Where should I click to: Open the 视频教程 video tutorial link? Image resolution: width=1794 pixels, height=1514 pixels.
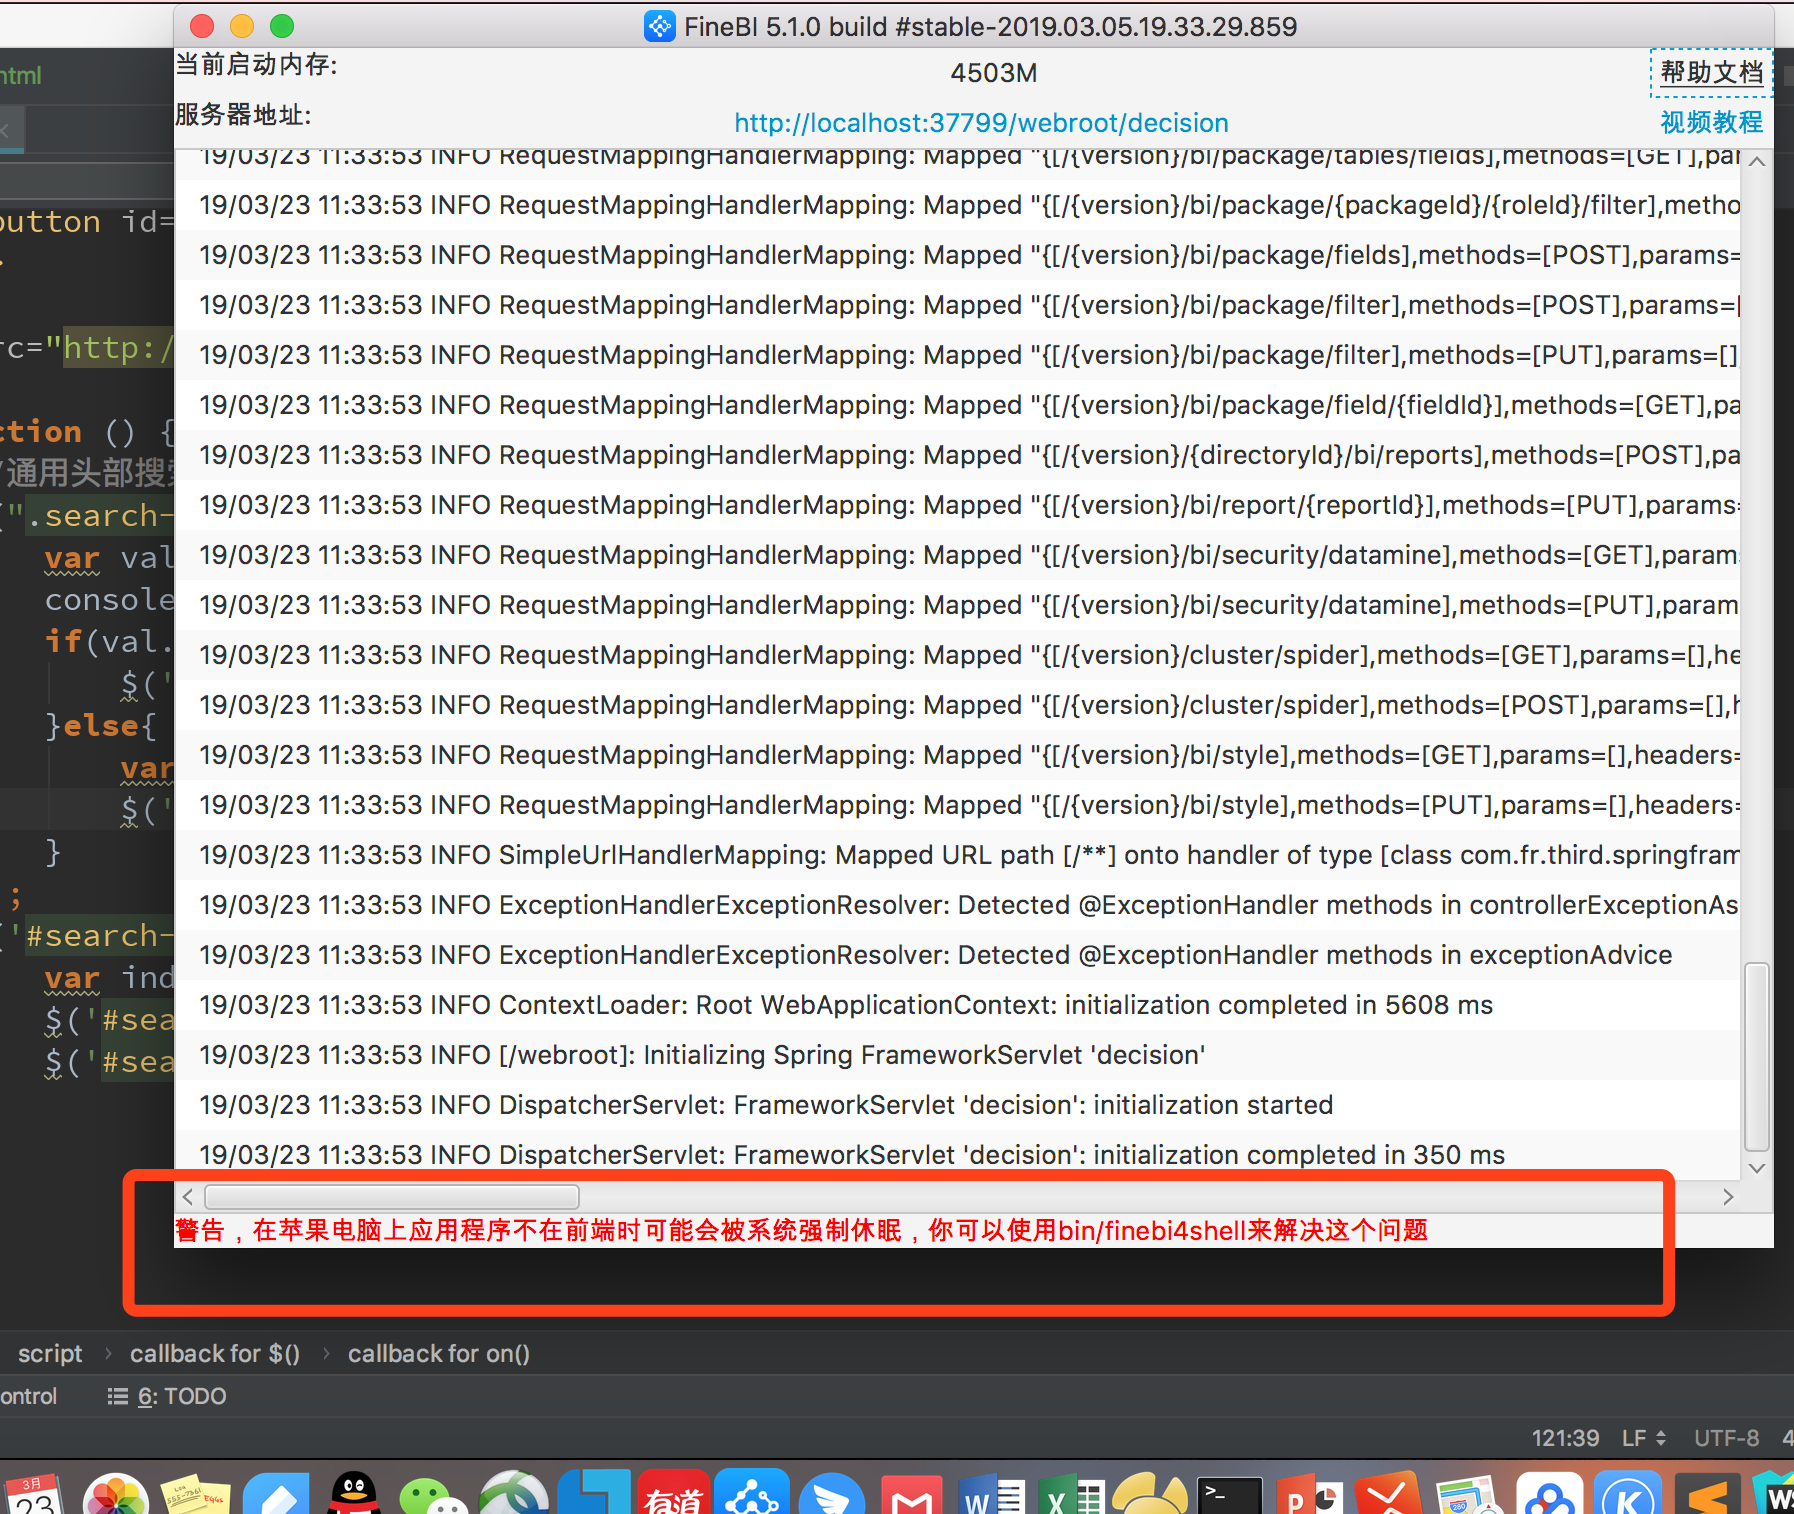1711,122
